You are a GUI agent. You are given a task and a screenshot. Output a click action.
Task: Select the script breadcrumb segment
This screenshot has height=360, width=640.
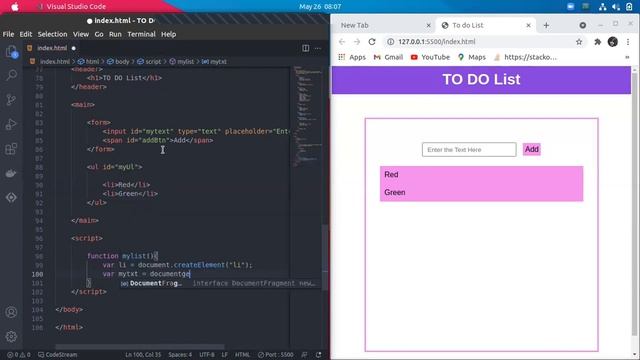coord(149,62)
